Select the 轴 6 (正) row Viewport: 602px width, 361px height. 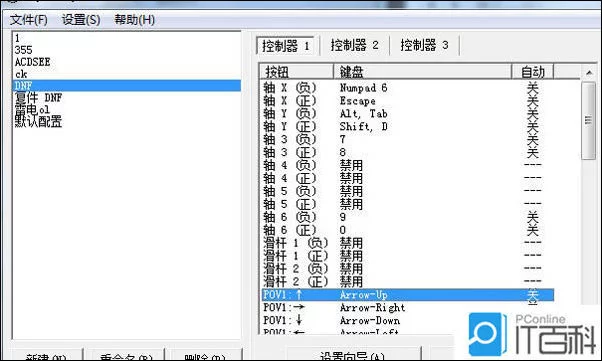408,230
